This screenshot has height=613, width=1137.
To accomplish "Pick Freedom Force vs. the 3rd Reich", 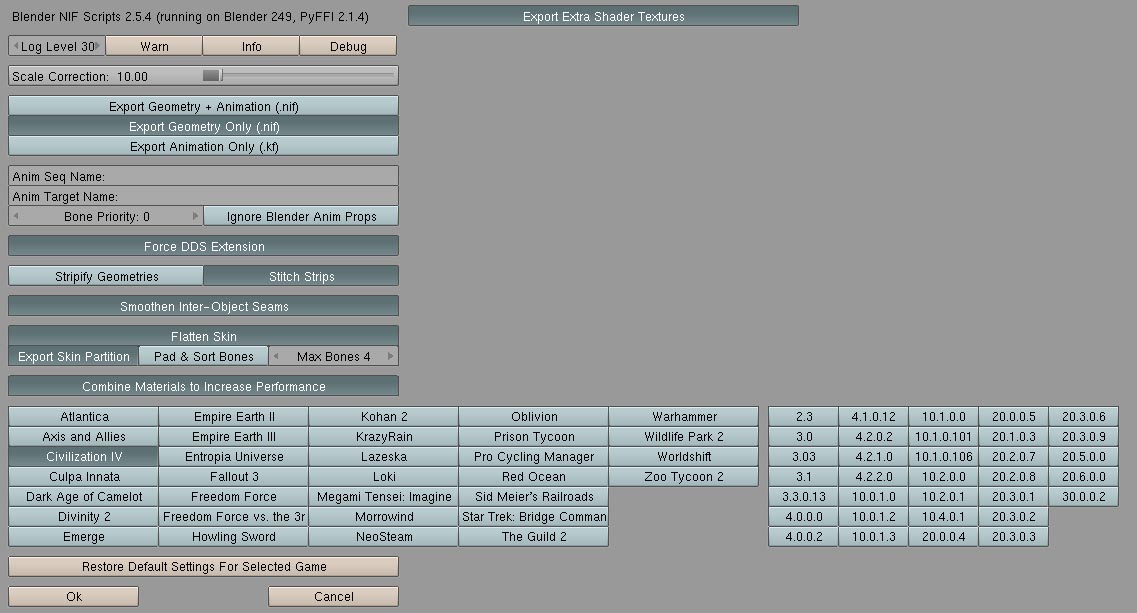I will point(233,517).
